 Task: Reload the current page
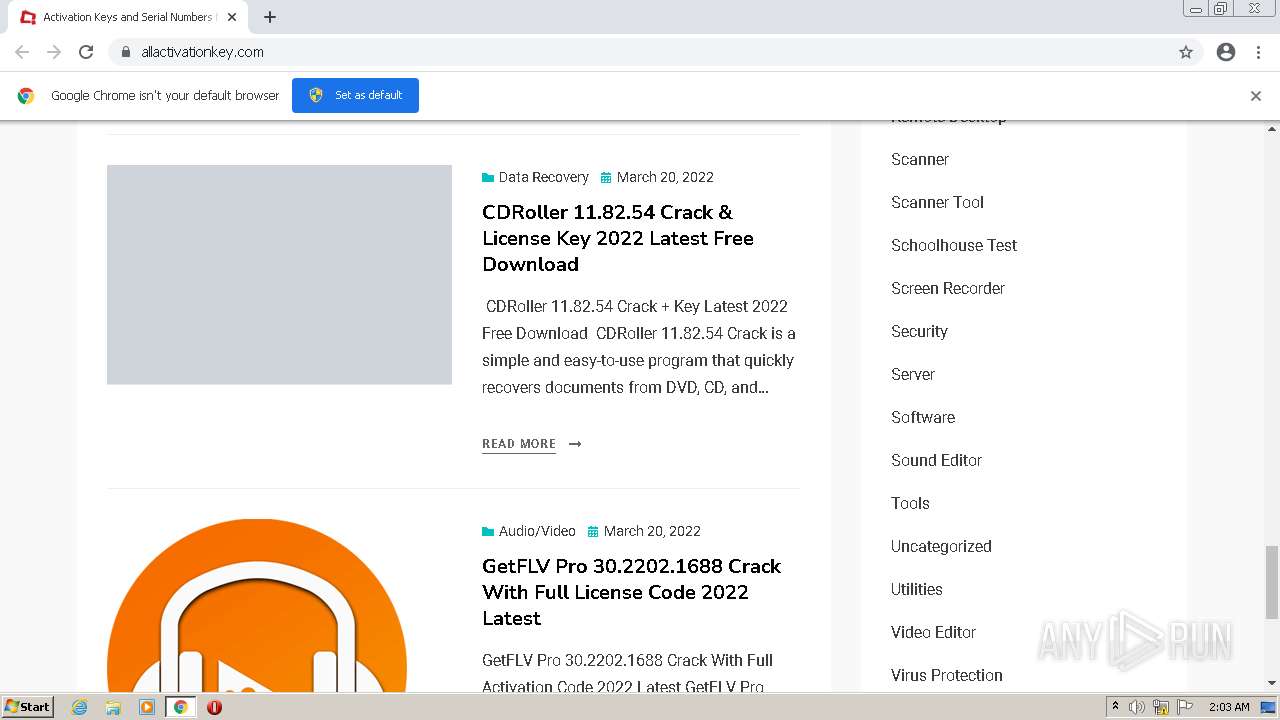(86, 52)
